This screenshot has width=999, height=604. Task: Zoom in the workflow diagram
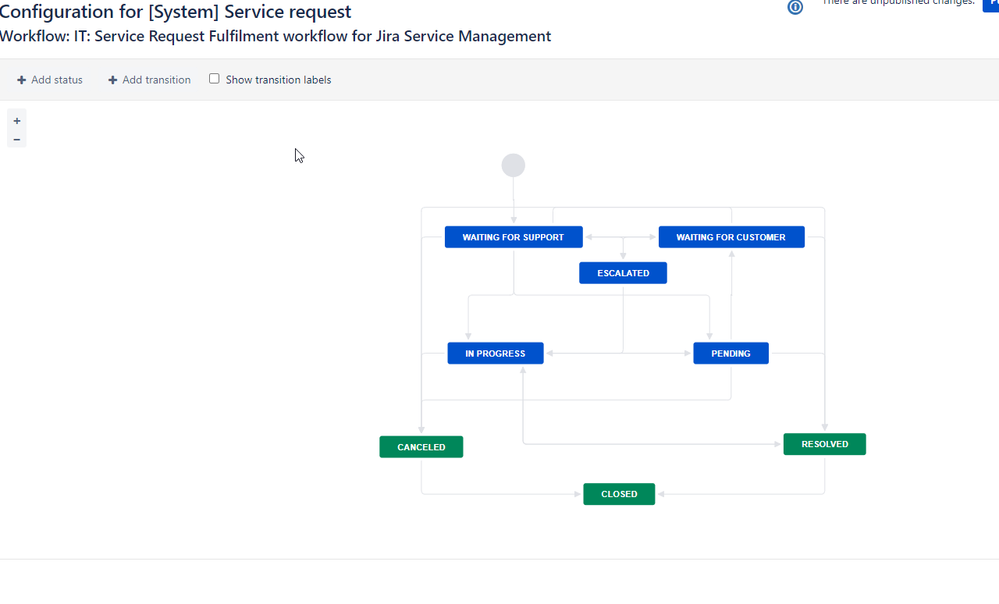17,120
